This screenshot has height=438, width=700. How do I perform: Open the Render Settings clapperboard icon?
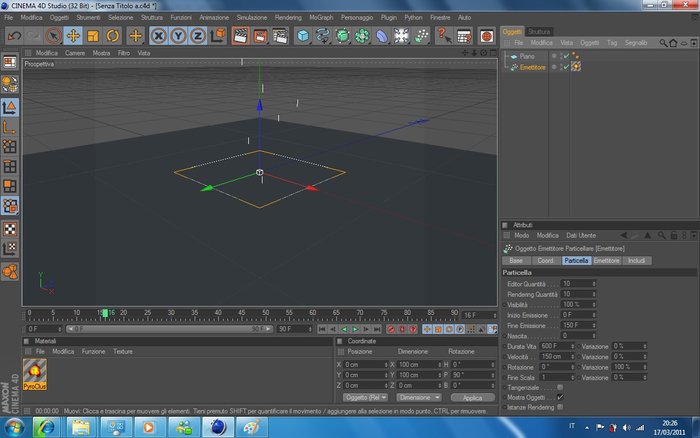(x=280, y=36)
